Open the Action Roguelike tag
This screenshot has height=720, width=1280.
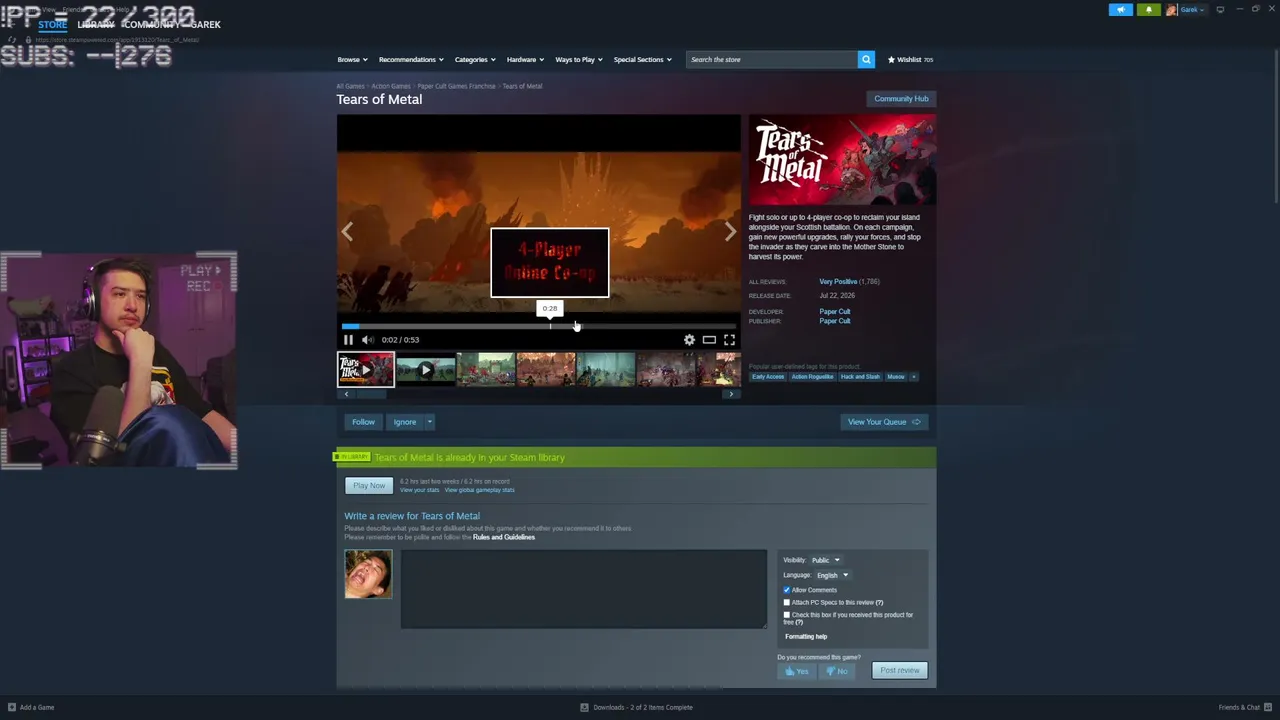812,377
